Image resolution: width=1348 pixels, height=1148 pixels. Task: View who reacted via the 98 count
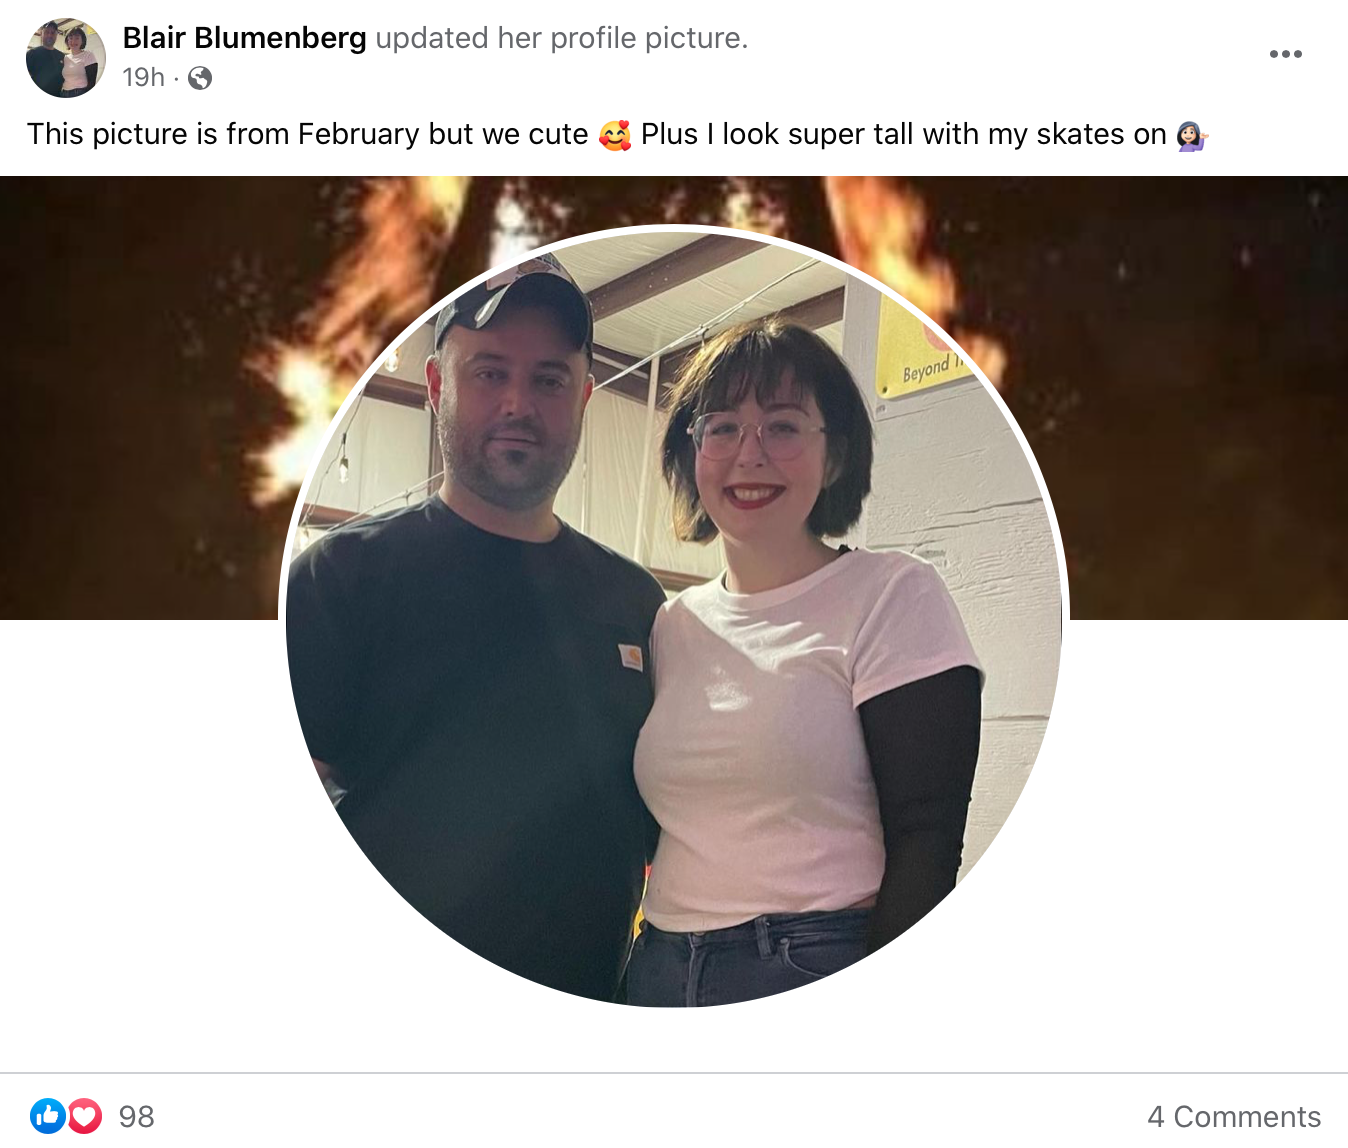point(137,1116)
